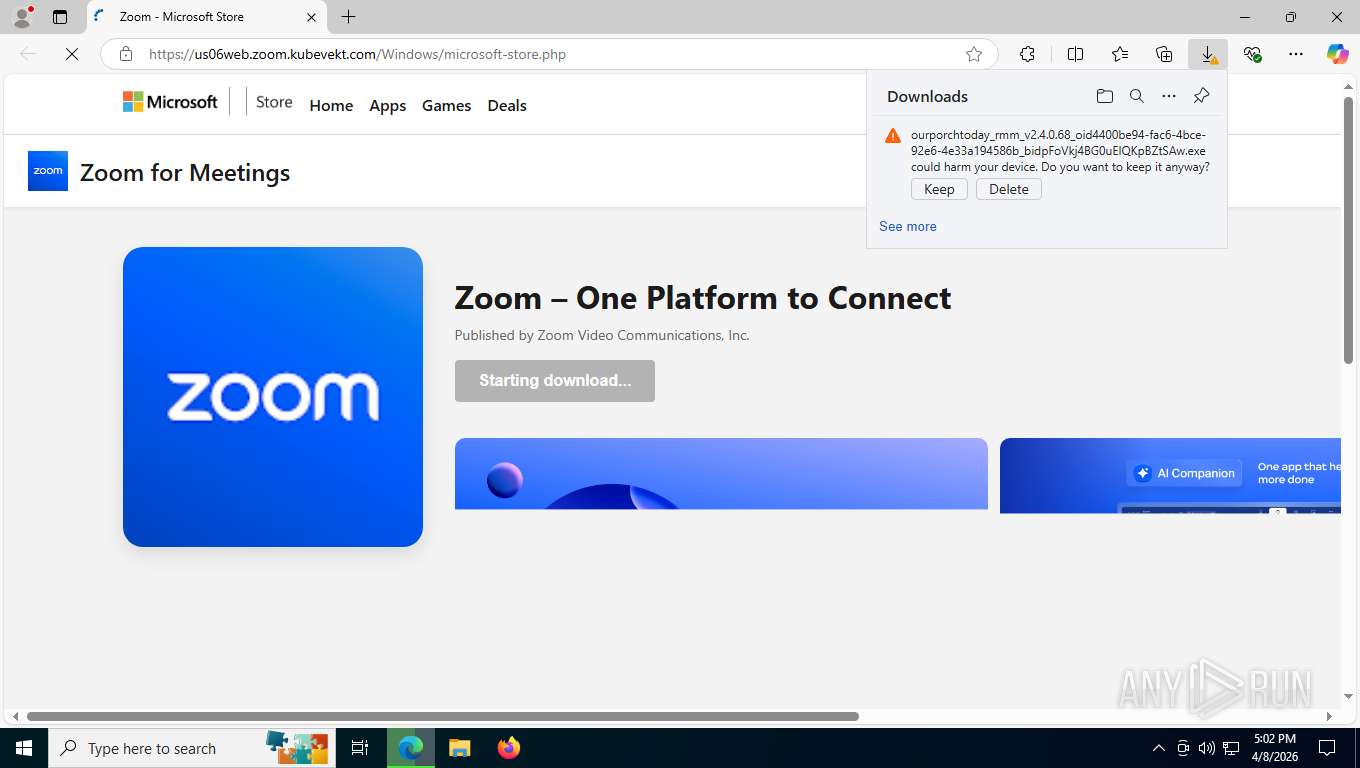Open the Collections icon
1360x768 pixels.
[1164, 54]
